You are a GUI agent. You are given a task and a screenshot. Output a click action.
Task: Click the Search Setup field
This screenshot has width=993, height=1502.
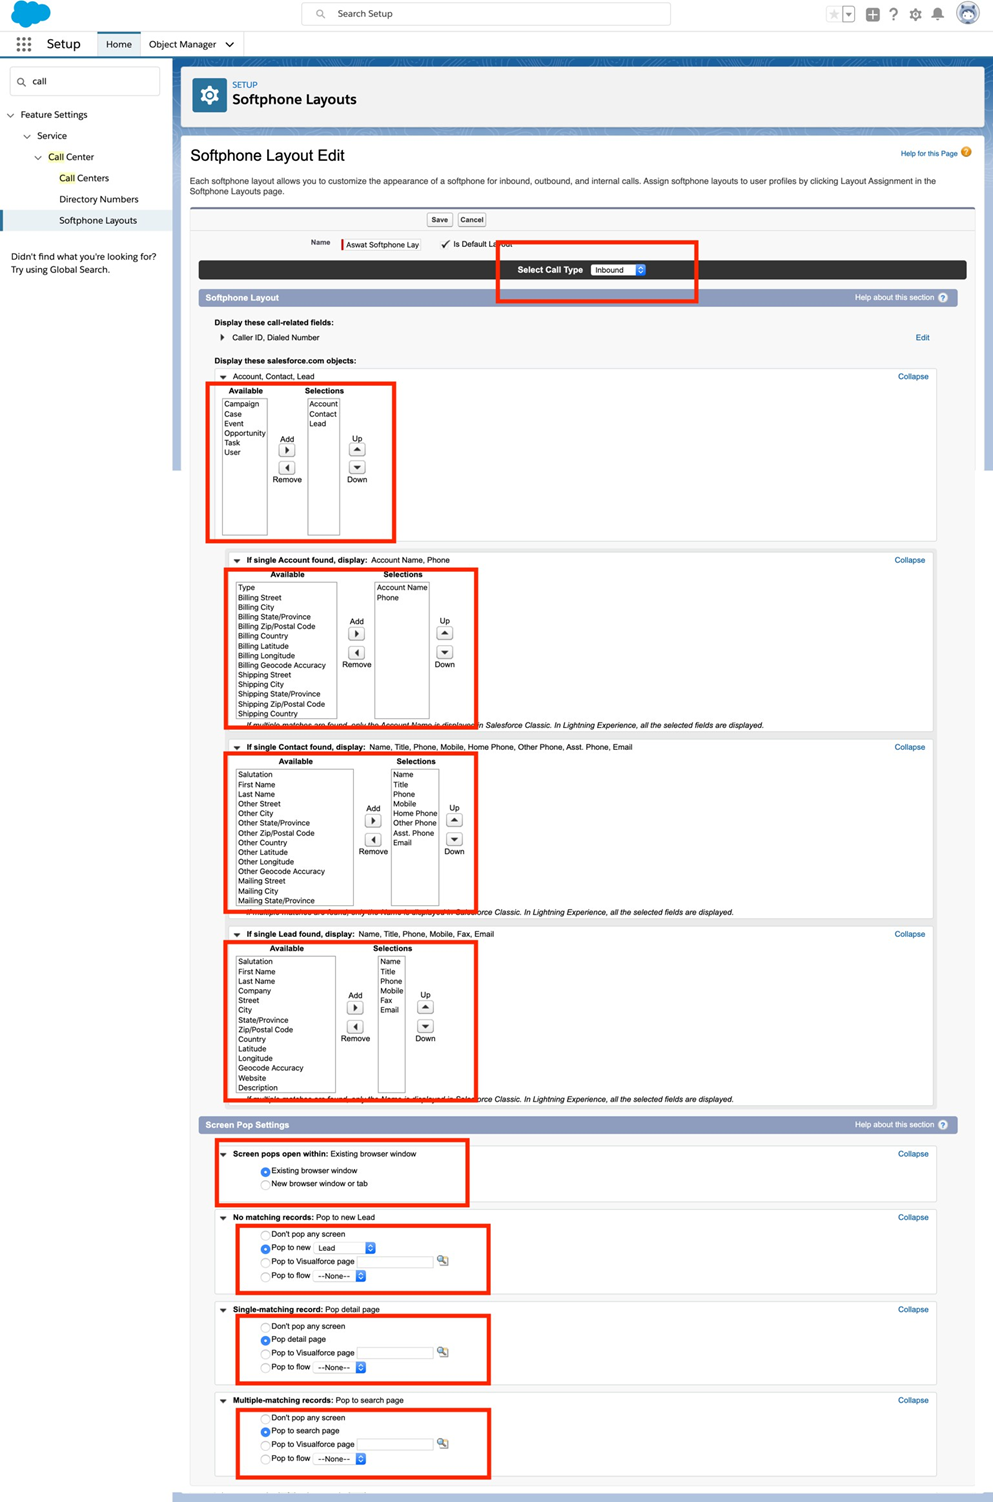coord(486,14)
